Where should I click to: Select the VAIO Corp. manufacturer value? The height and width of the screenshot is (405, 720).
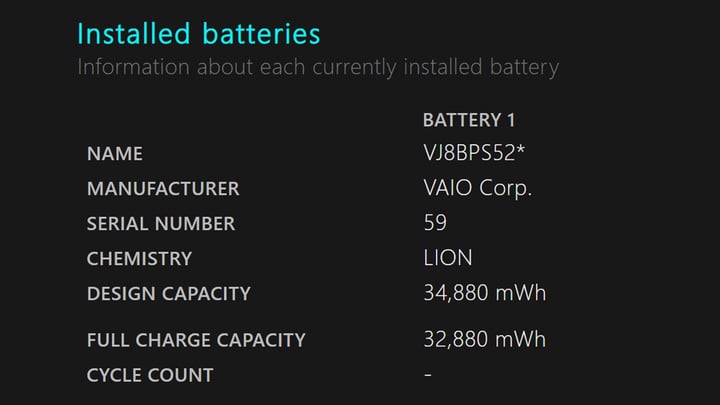(477, 189)
